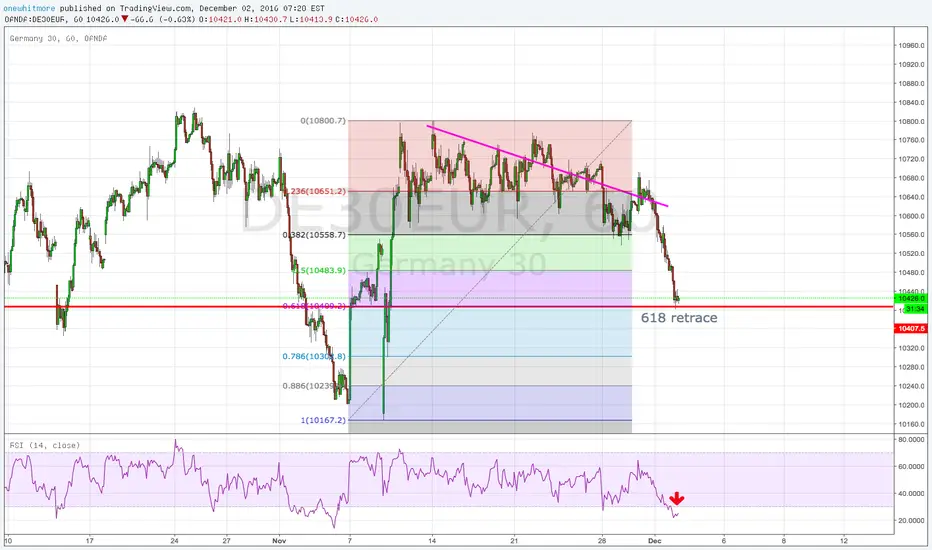Click the 12 date label on time axis

pos(845,540)
